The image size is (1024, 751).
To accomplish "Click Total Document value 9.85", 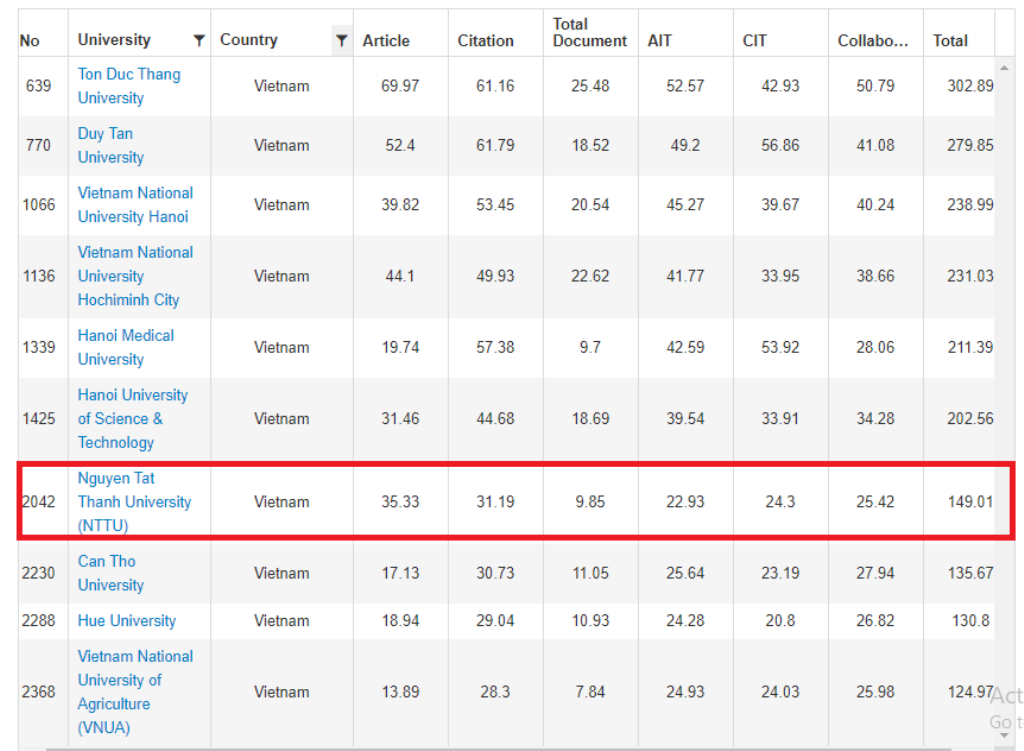I will tap(590, 502).
